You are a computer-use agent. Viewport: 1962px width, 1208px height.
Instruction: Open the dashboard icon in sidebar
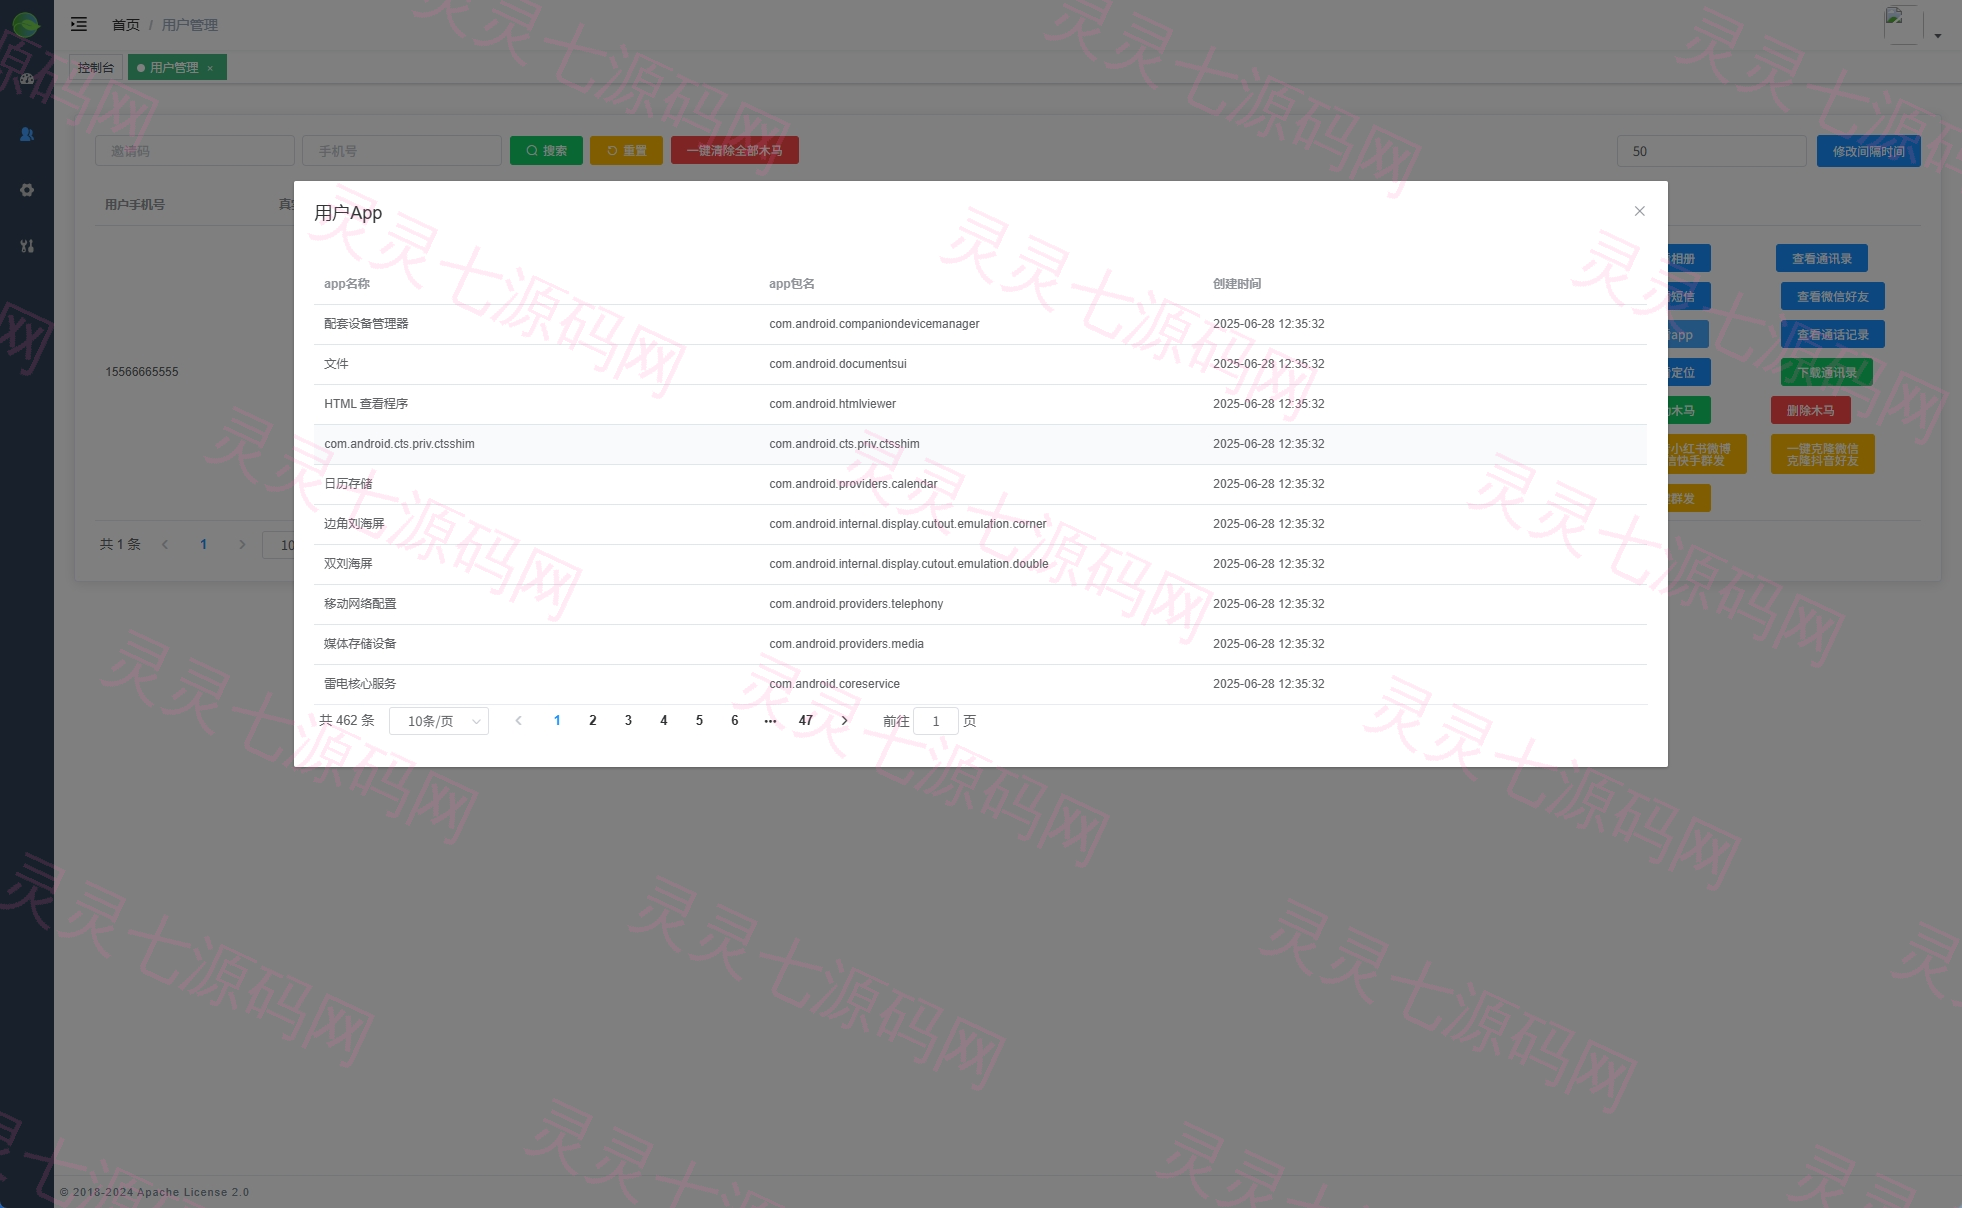click(x=27, y=79)
